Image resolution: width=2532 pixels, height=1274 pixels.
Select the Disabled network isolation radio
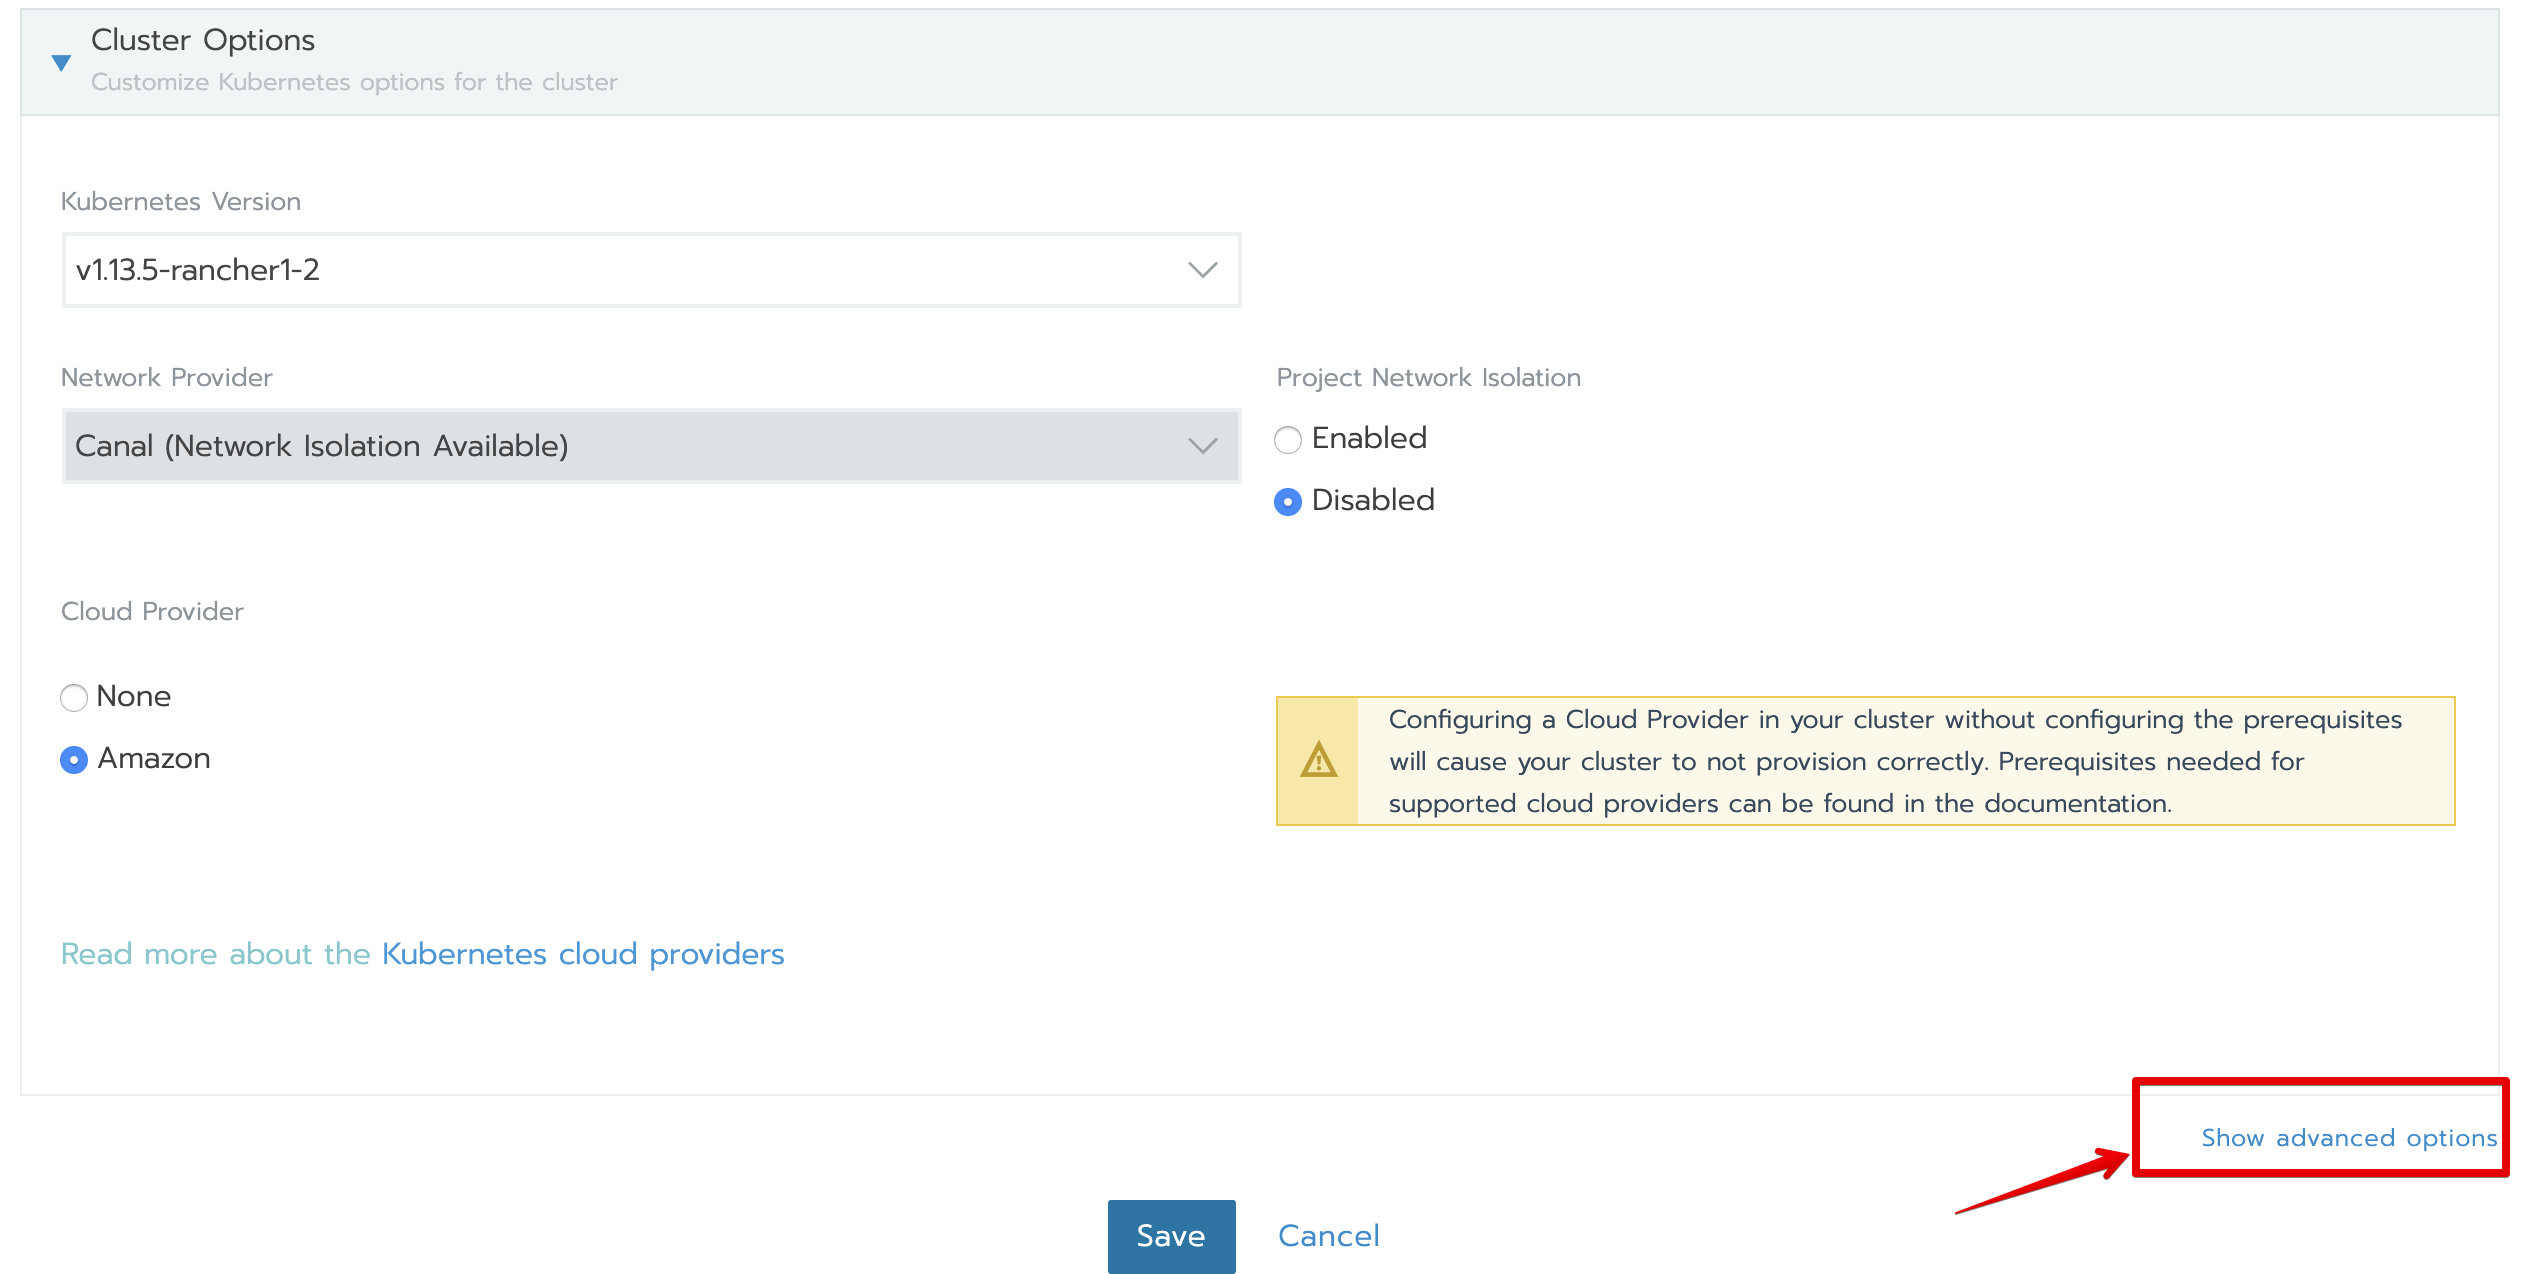pos(1288,502)
